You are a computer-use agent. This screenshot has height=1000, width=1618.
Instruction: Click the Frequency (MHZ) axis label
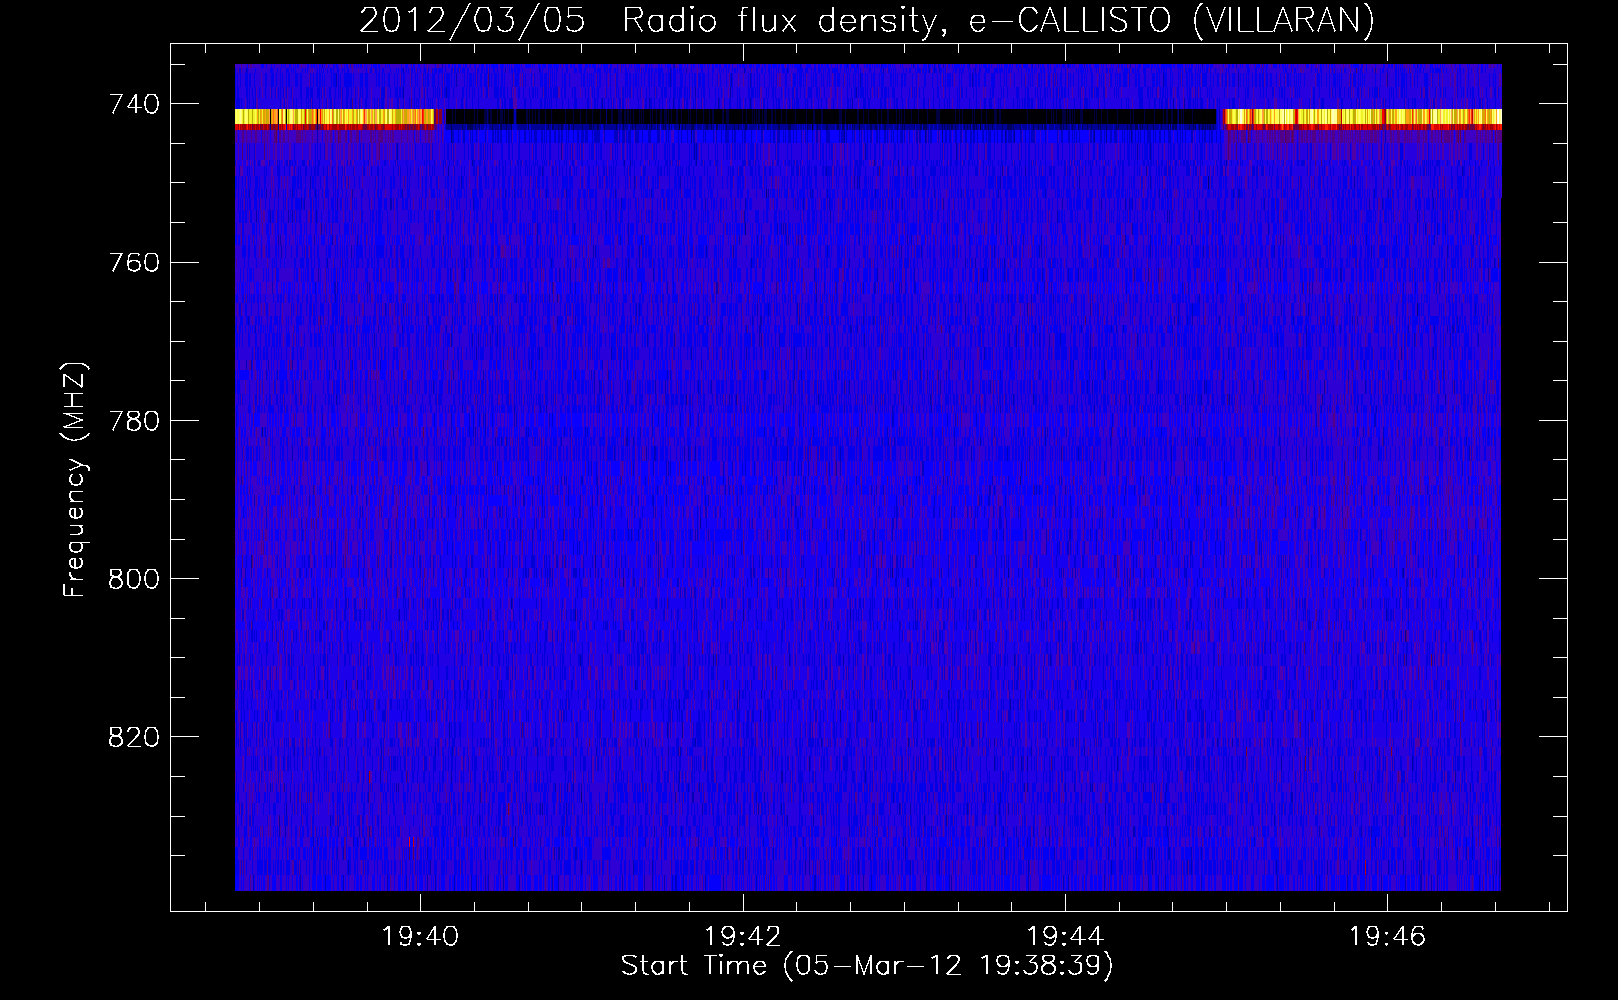coord(75,479)
